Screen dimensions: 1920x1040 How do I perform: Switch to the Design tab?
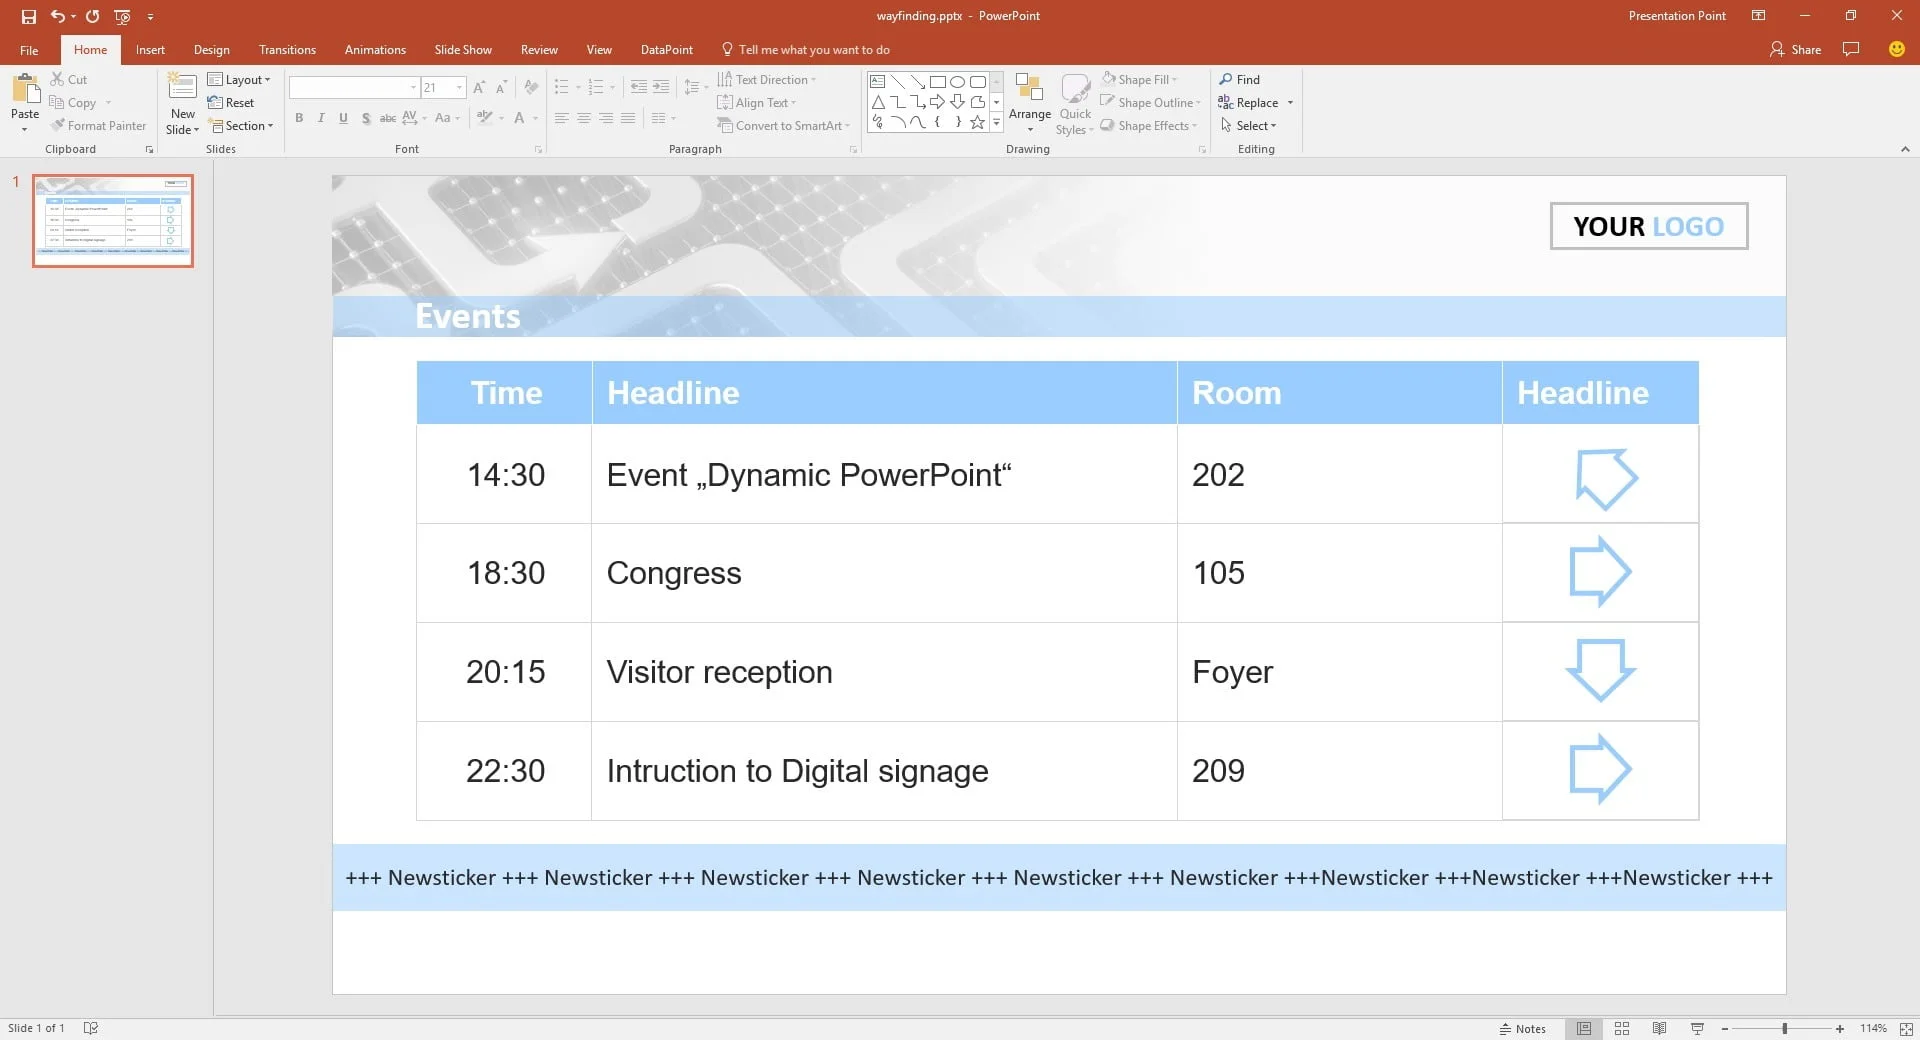pyautogui.click(x=211, y=50)
